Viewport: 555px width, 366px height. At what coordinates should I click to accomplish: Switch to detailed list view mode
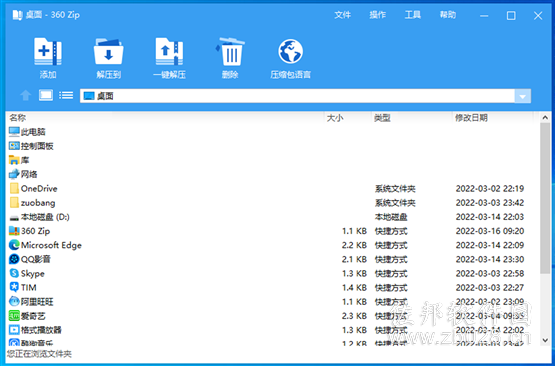pos(66,95)
